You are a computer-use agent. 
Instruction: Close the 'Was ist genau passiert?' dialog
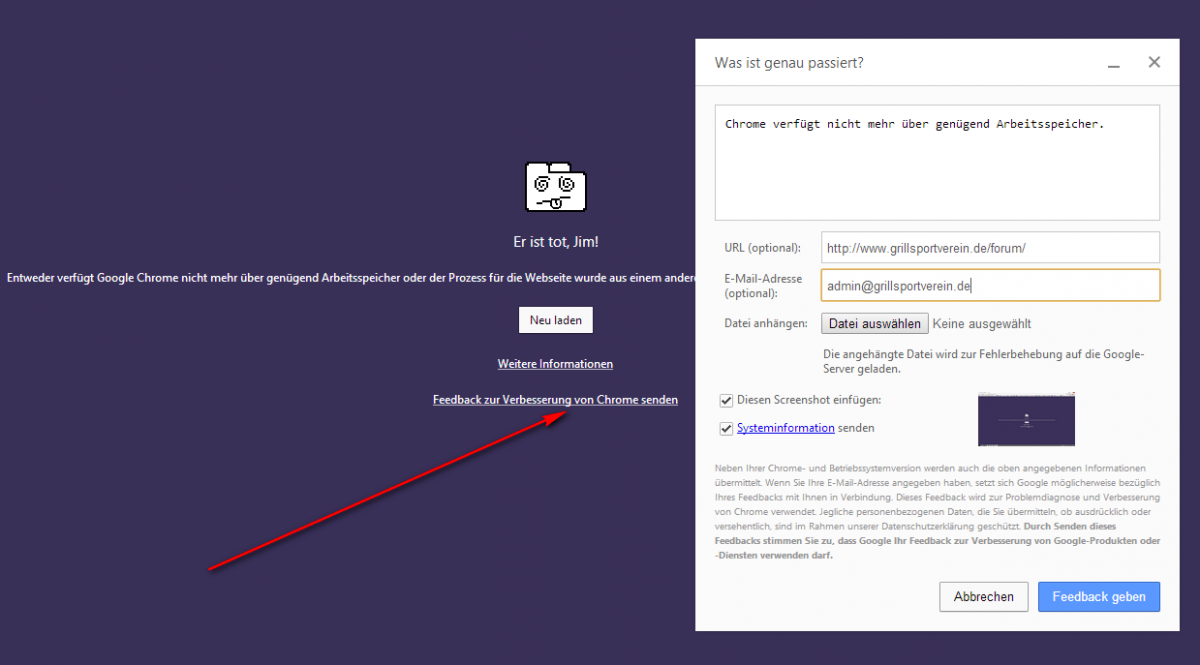tap(1154, 62)
